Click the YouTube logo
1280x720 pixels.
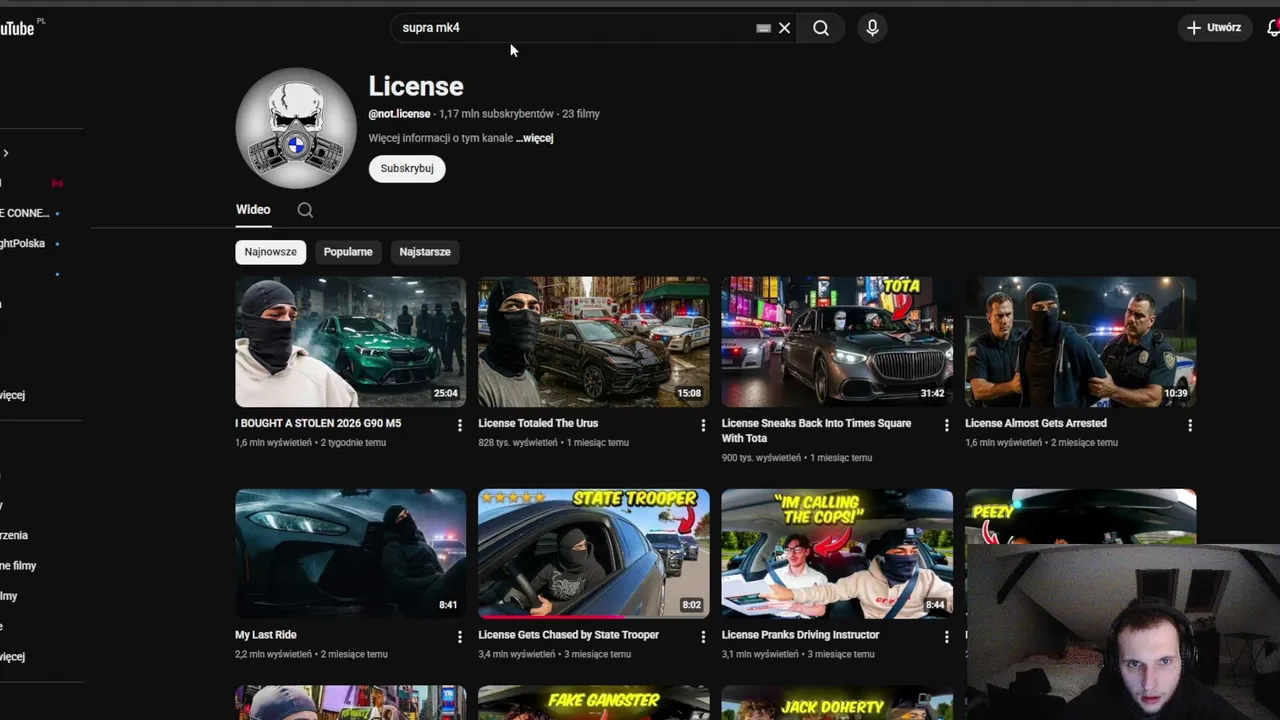point(17,28)
